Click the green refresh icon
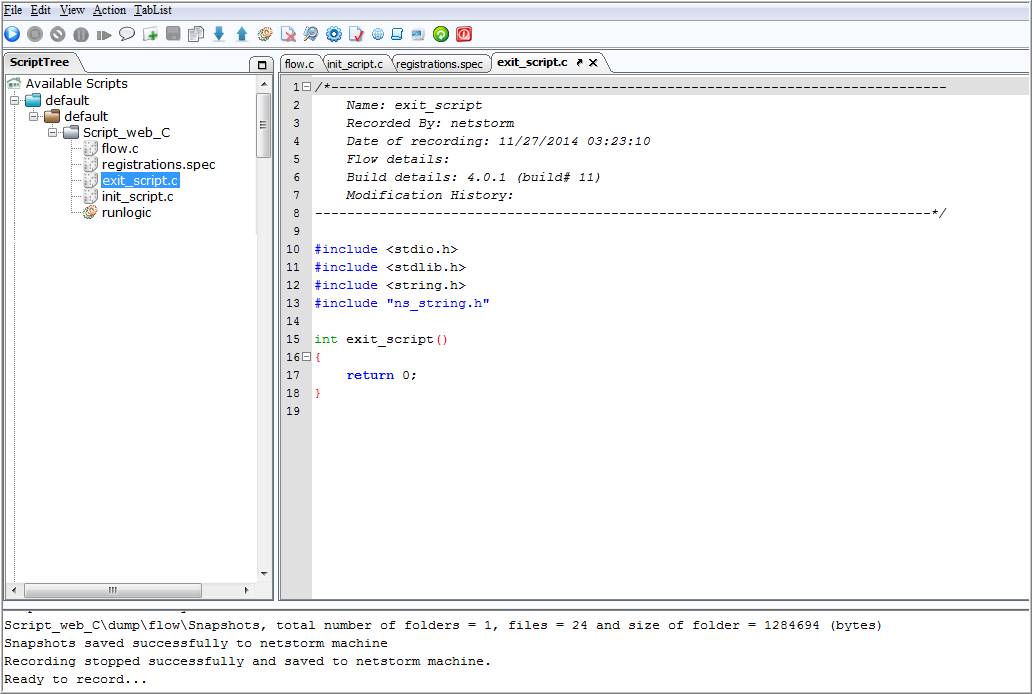The image size is (1032, 694). coord(441,34)
